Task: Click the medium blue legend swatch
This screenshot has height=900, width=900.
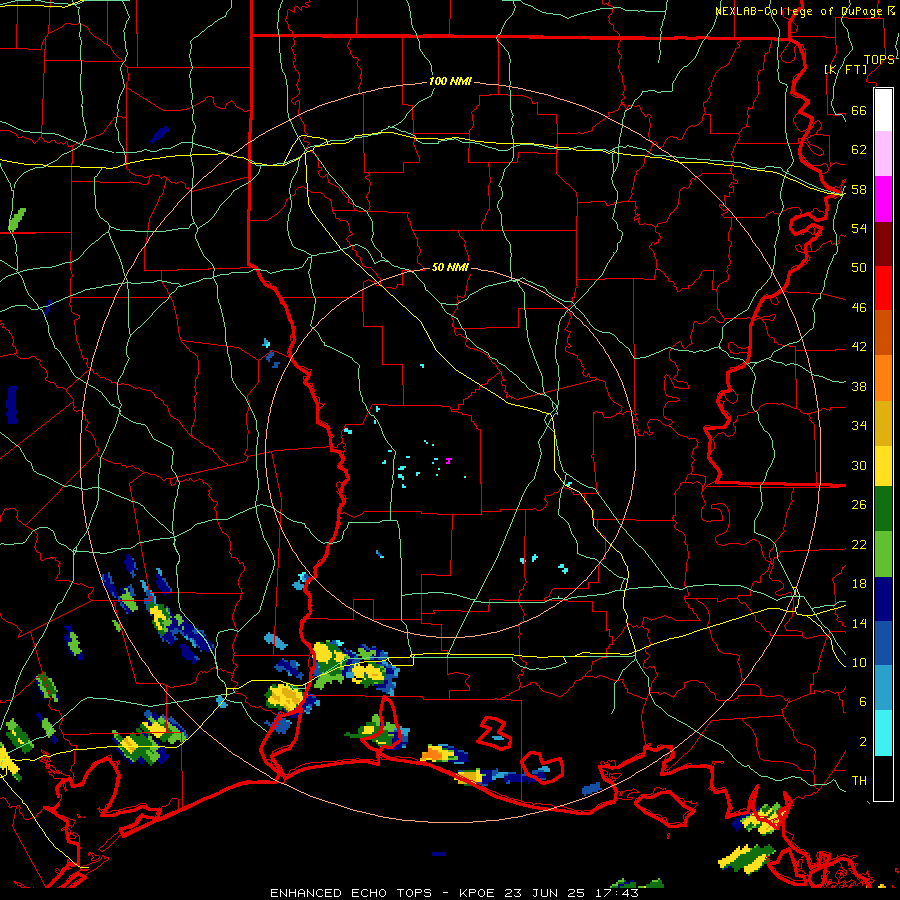Action: (x=883, y=643)
